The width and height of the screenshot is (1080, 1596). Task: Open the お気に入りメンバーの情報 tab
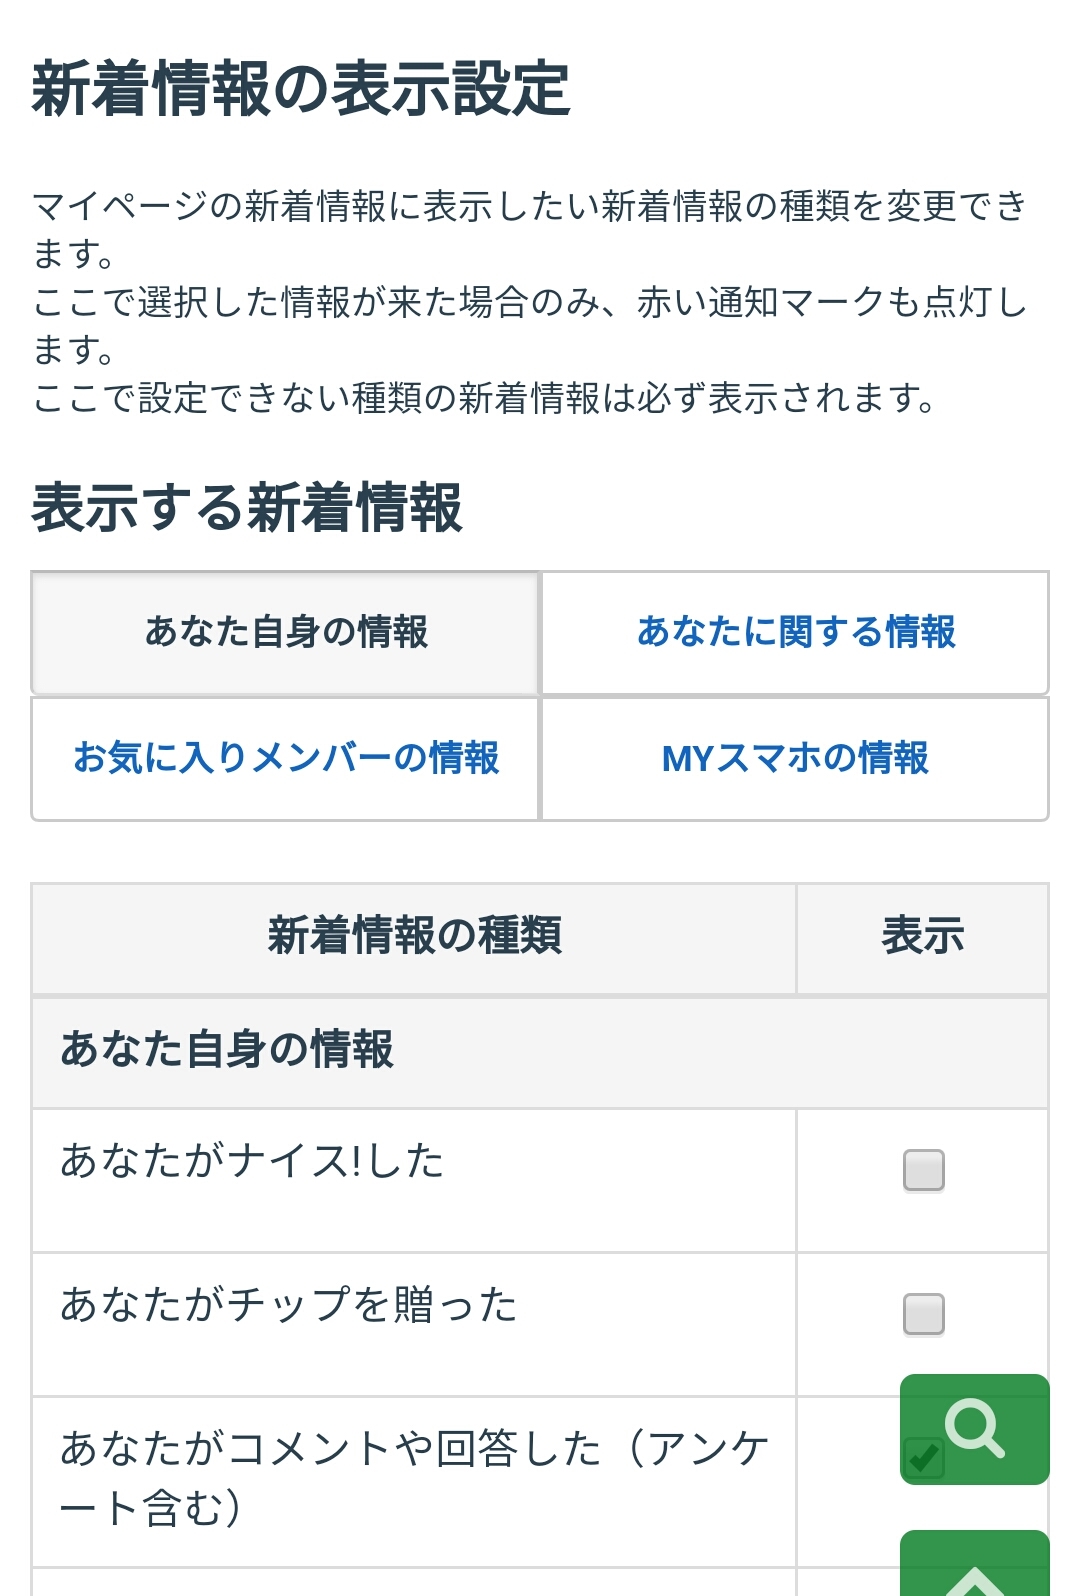pos(286,759)
